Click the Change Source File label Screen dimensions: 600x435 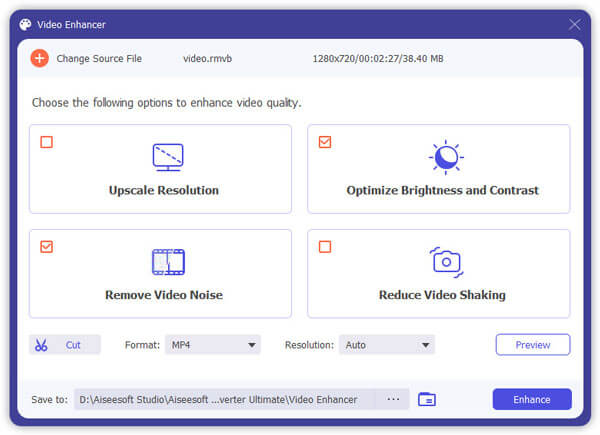coord(99,59)
